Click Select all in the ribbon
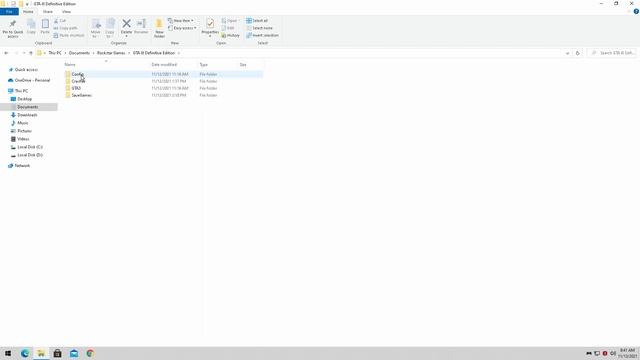Screen dimensions: 640x360 click(x=257, y=20)
